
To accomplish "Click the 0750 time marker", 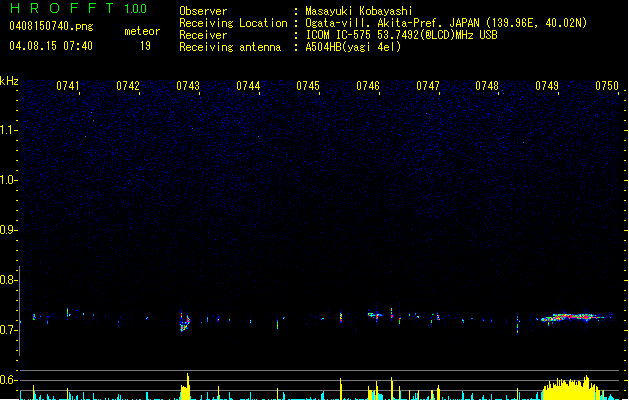I will click(x=607, y=86).
